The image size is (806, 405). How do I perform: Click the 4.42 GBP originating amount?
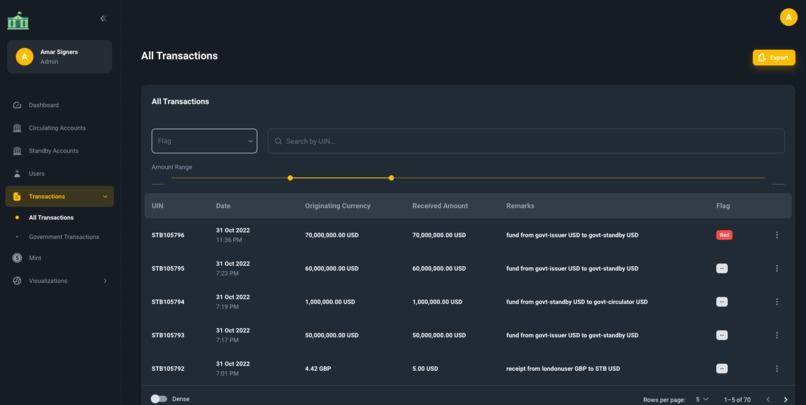[318, 369]
